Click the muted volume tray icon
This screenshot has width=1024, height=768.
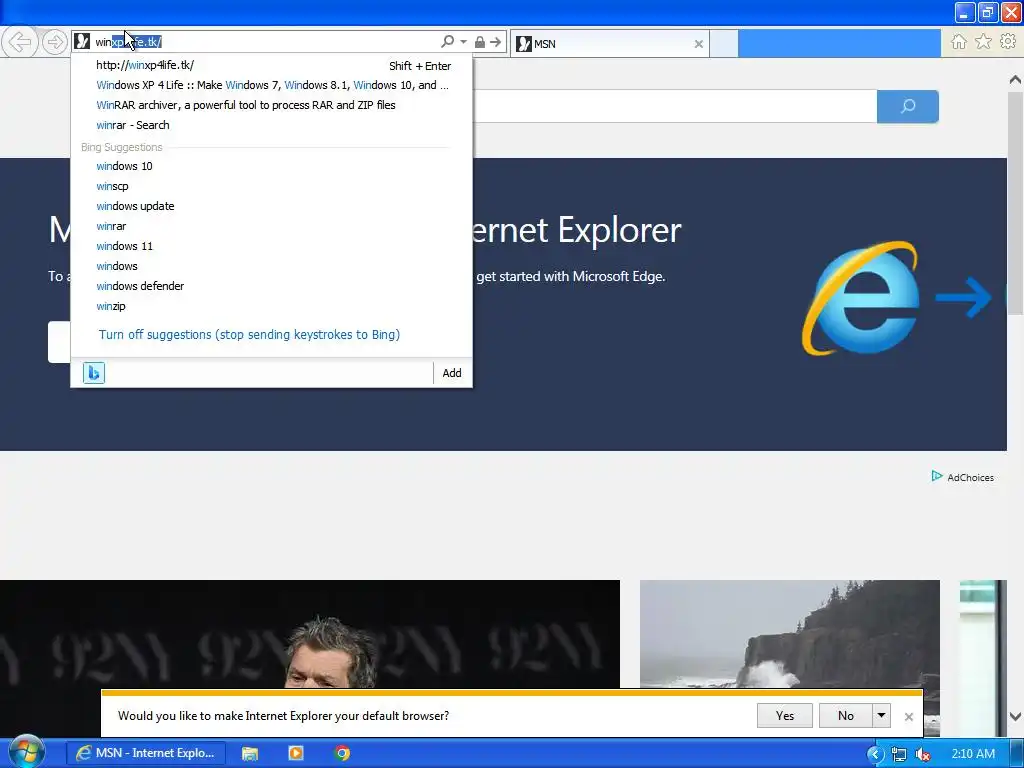pos(923,754)
